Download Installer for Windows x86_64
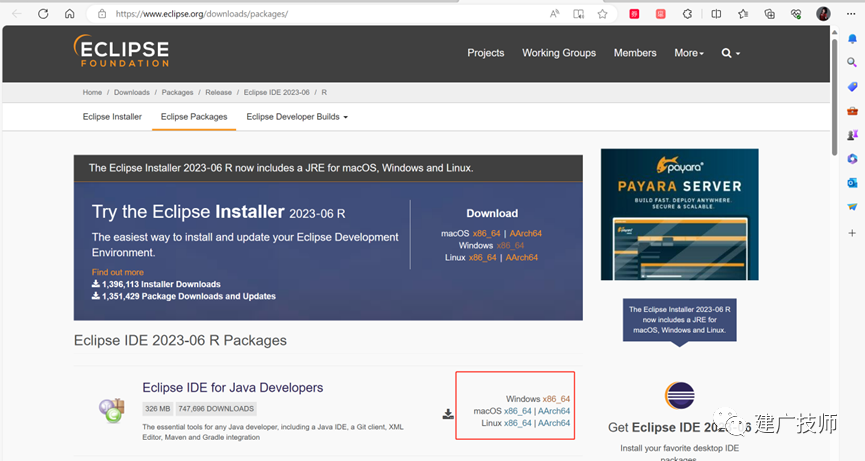This screenshot has height=461, width=865. click(510, 246)
